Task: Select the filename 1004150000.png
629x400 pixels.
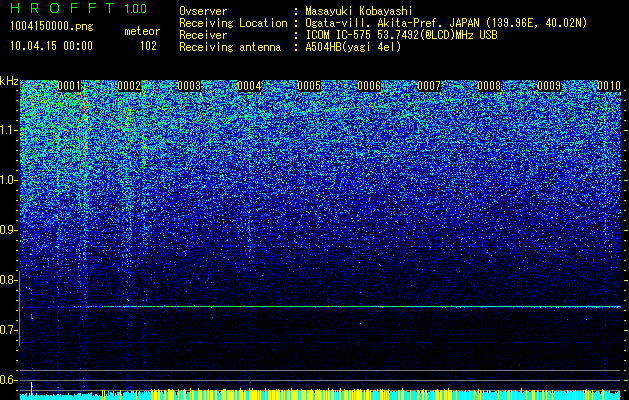Action: point(52,26)
